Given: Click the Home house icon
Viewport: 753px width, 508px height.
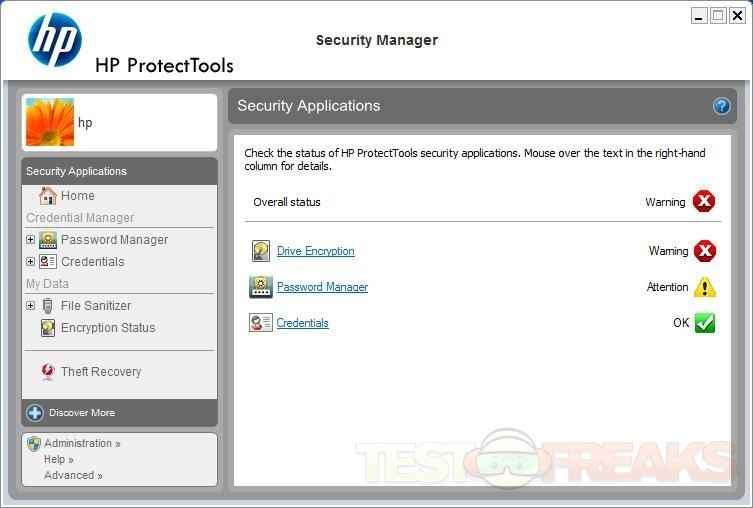Looking at the screenshot, I should point(48,196).
